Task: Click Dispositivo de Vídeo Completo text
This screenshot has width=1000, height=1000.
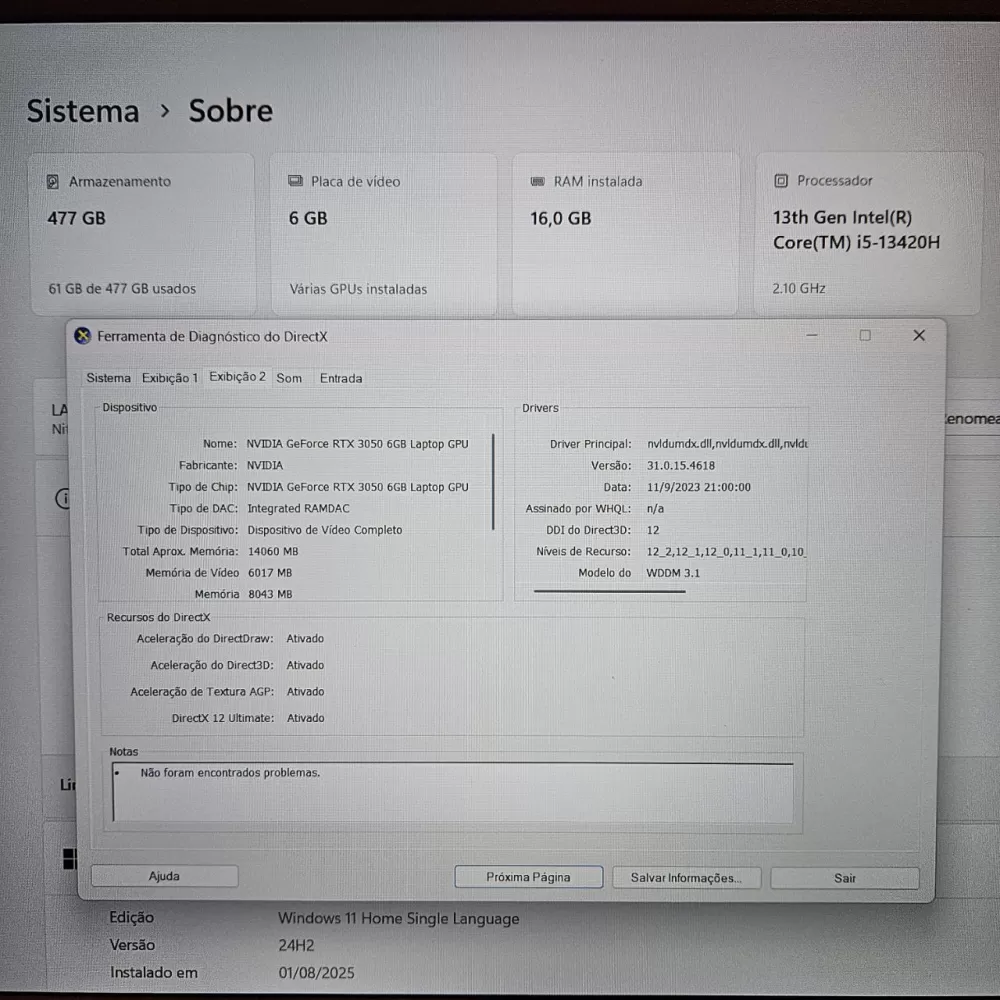Action: tap(325, 530)
